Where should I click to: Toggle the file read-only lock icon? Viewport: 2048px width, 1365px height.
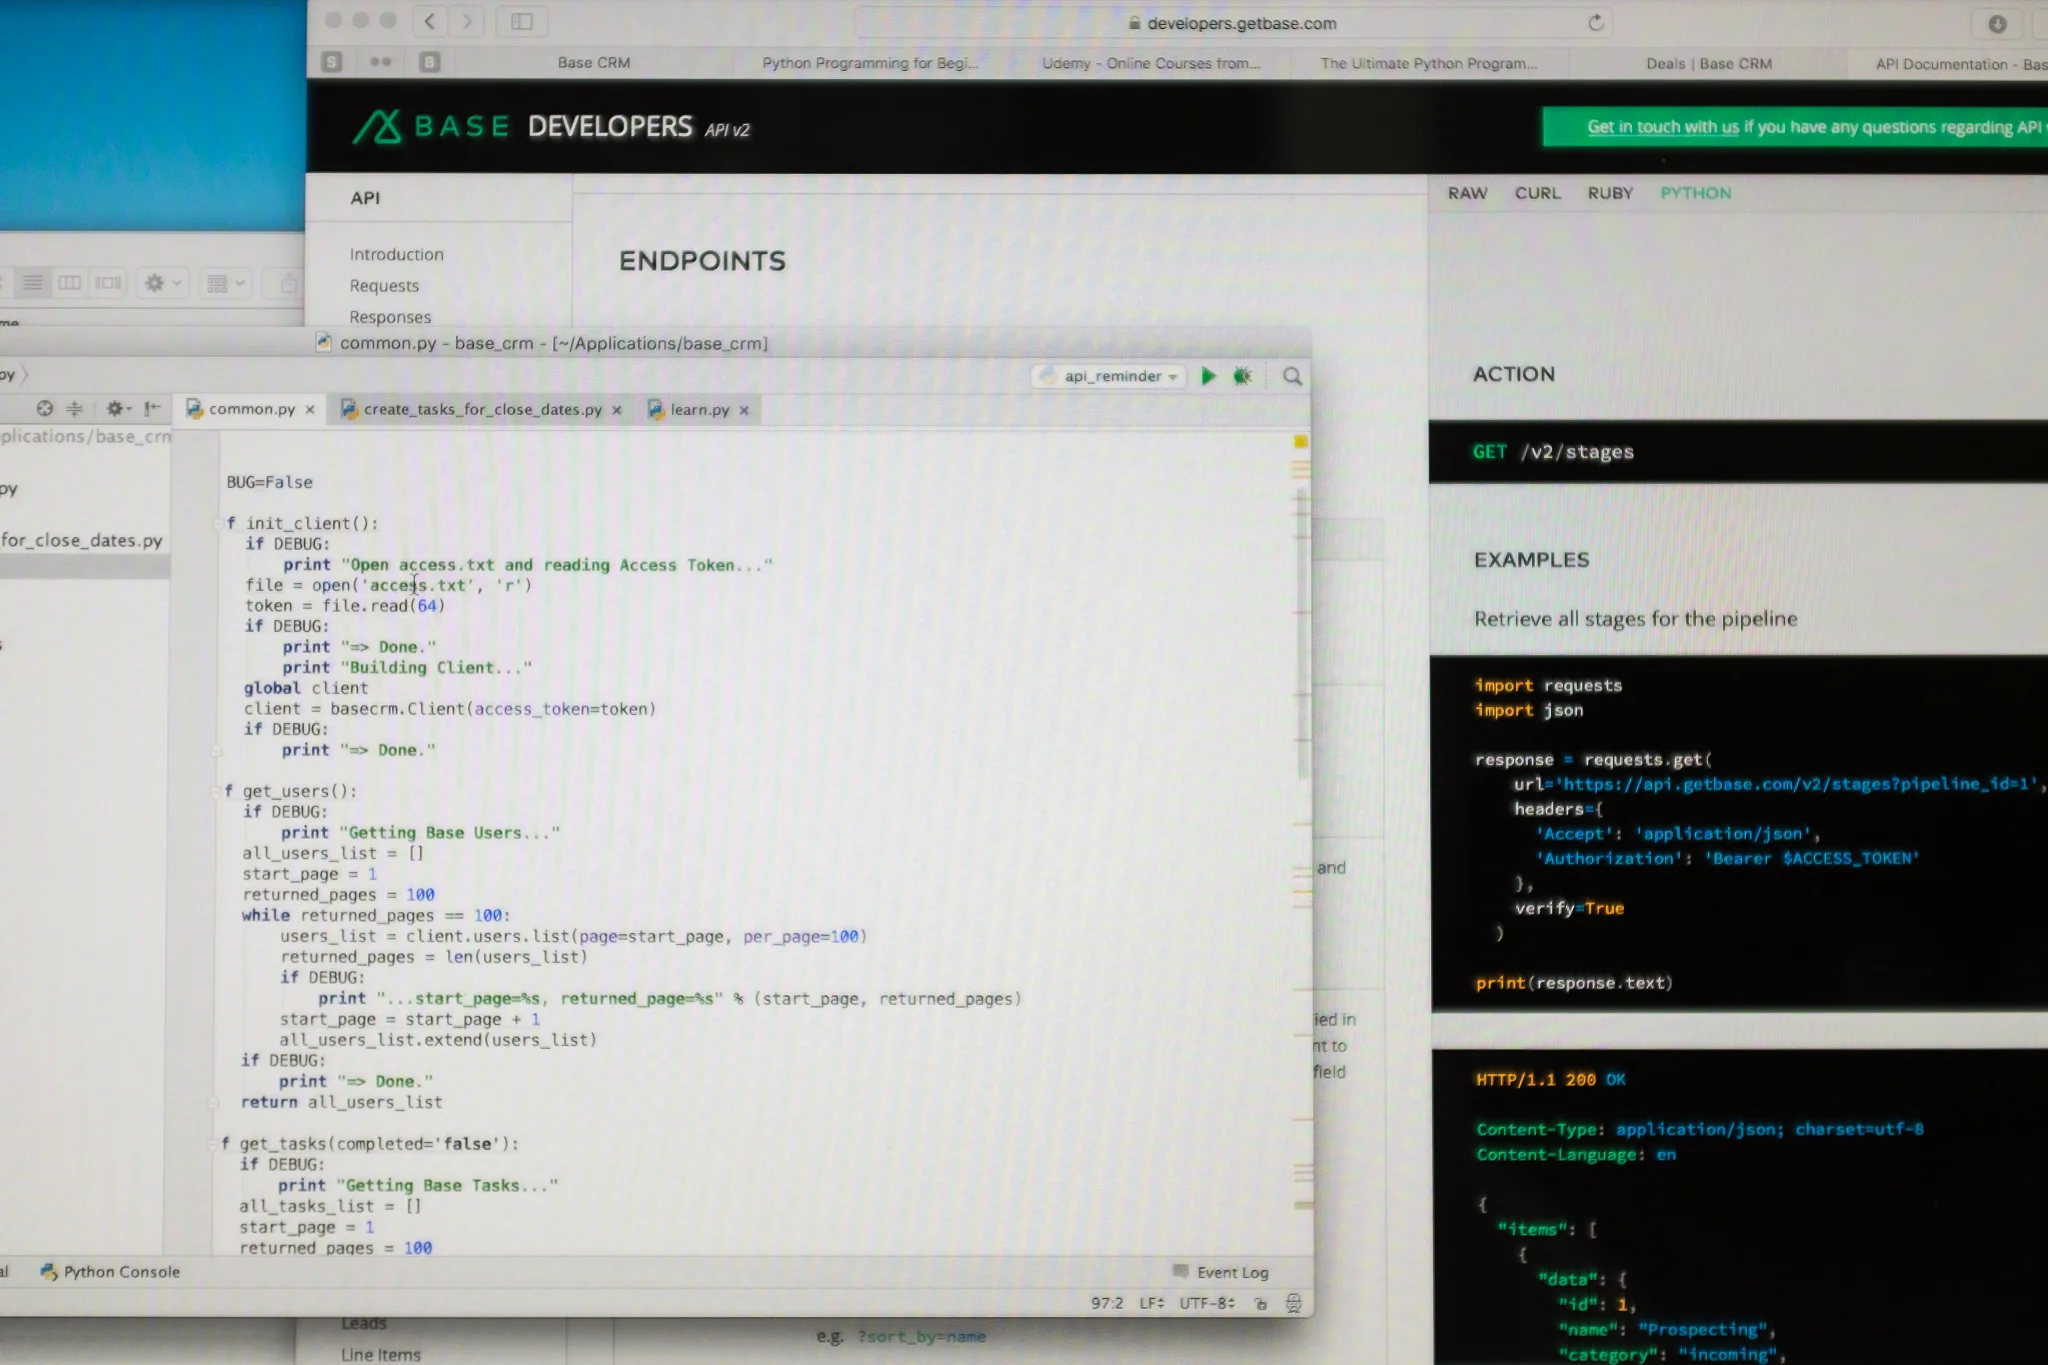tap(1260, 1303)
